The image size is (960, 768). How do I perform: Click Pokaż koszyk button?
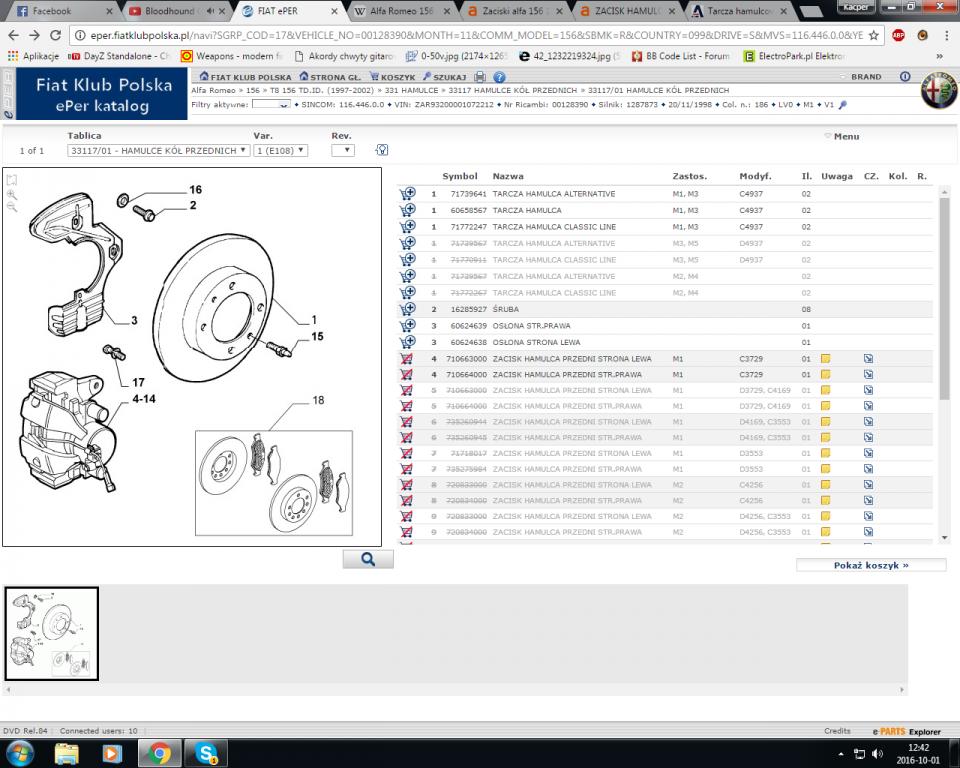(870, 565)
